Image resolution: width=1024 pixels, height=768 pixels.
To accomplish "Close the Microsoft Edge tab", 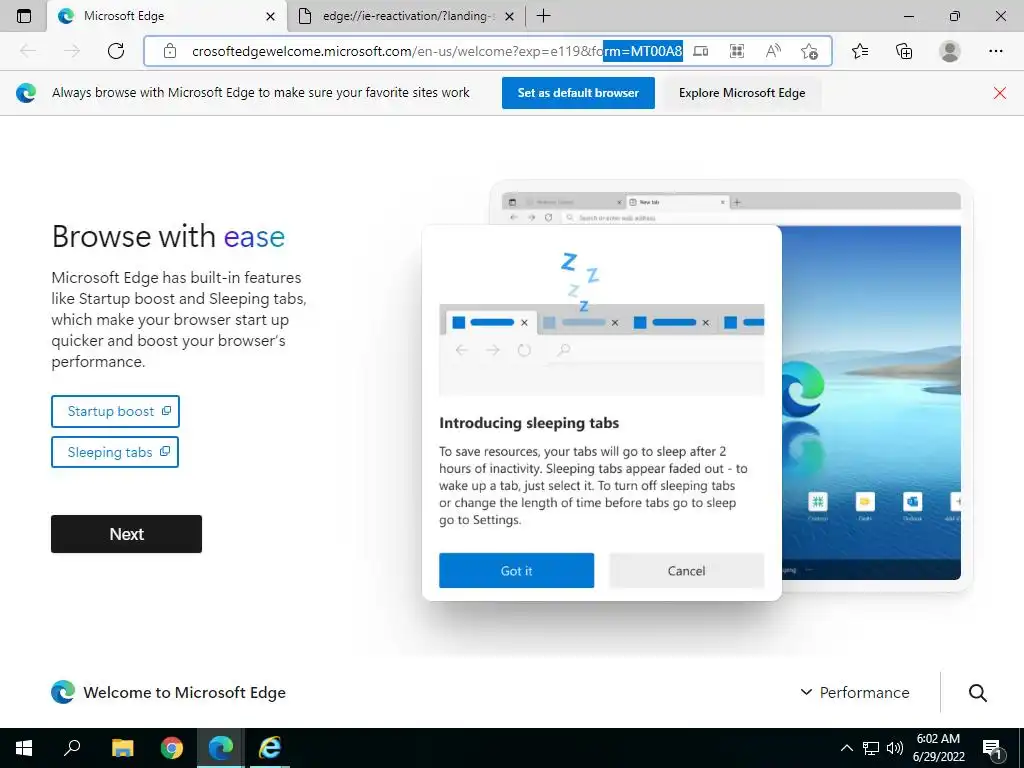I will click(270, 16).
